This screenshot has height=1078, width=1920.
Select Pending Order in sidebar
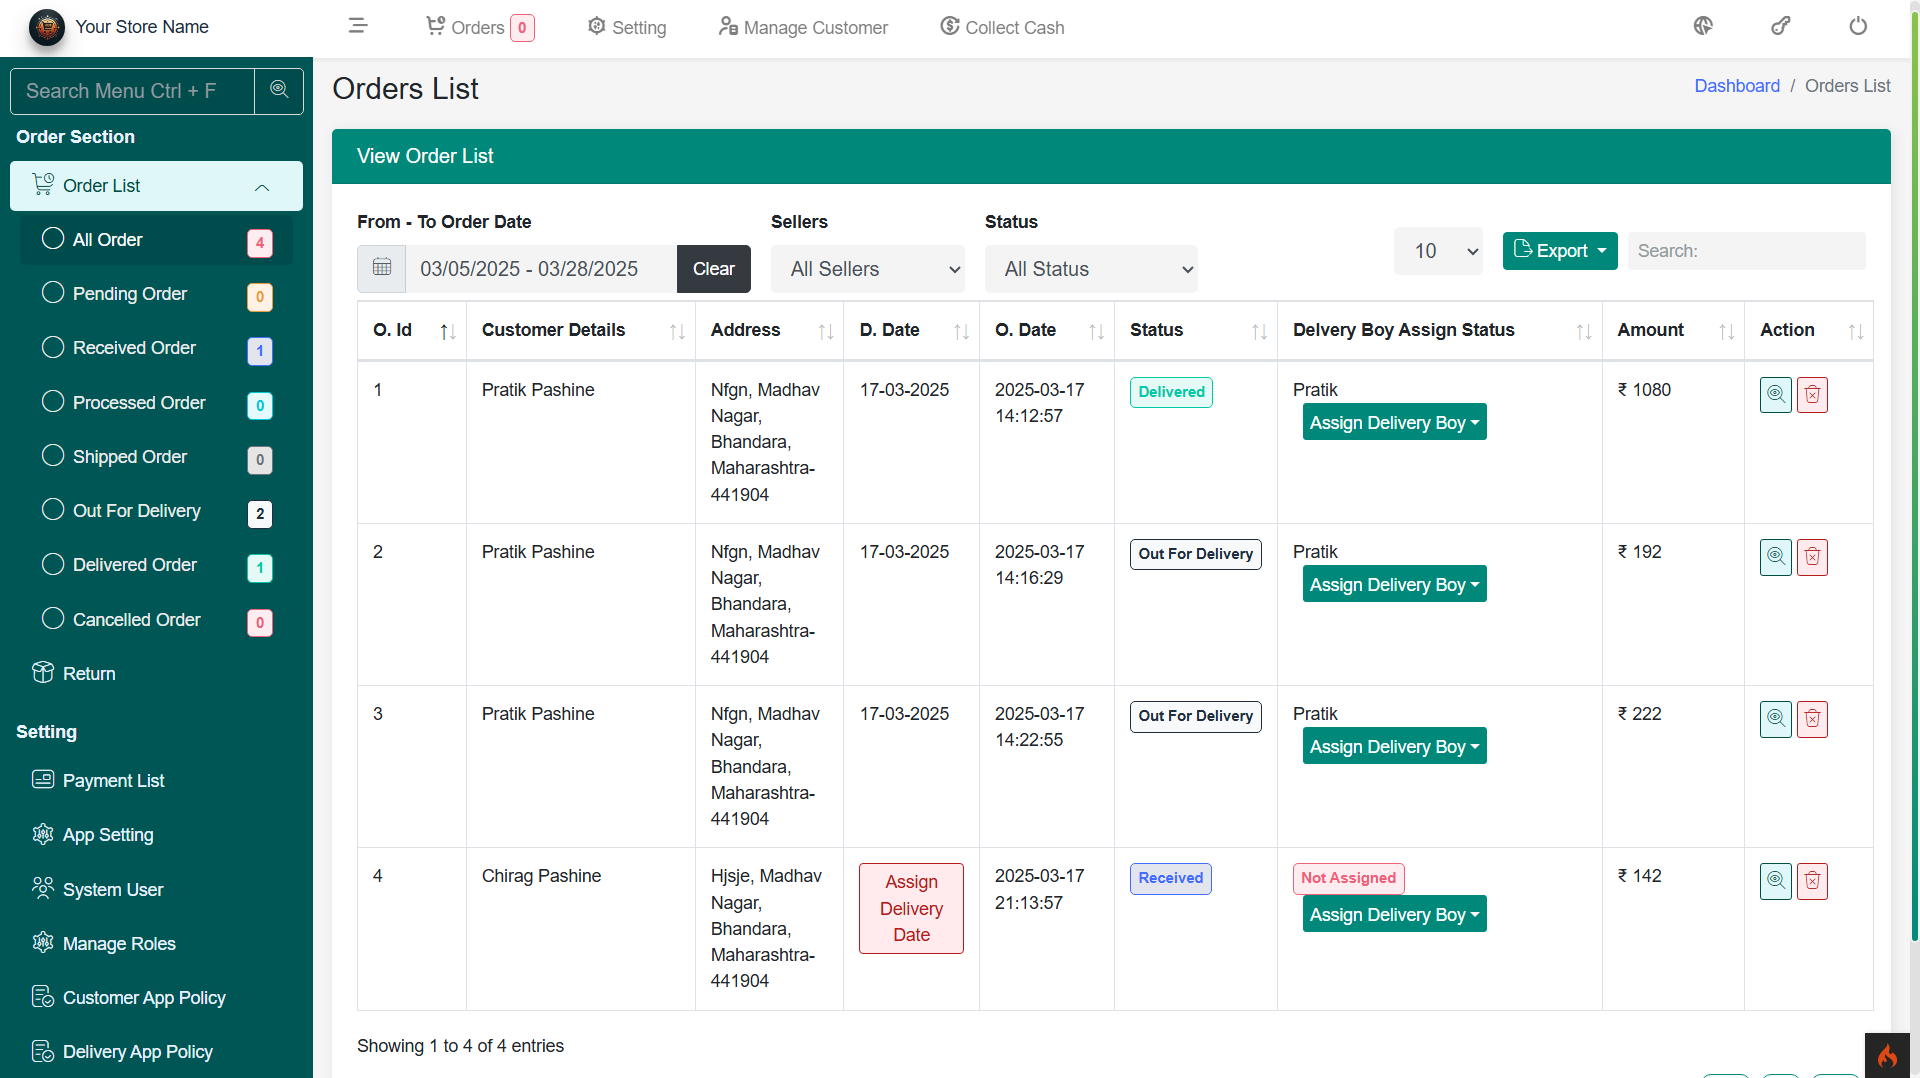156,294
